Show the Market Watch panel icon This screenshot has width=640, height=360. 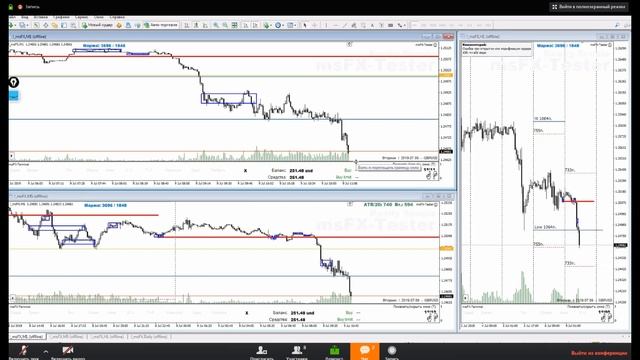(x=36, y=25)
